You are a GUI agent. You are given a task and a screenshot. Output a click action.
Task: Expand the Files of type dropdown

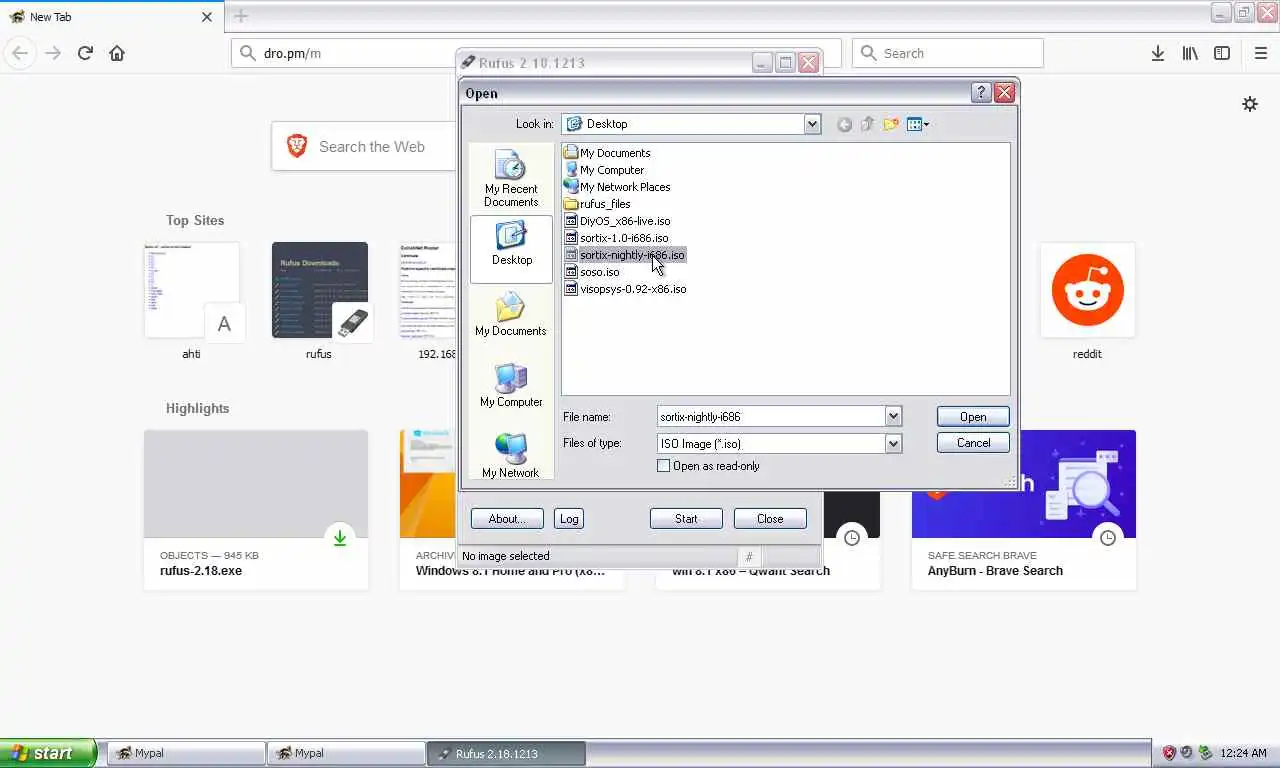tap(893, 443)
